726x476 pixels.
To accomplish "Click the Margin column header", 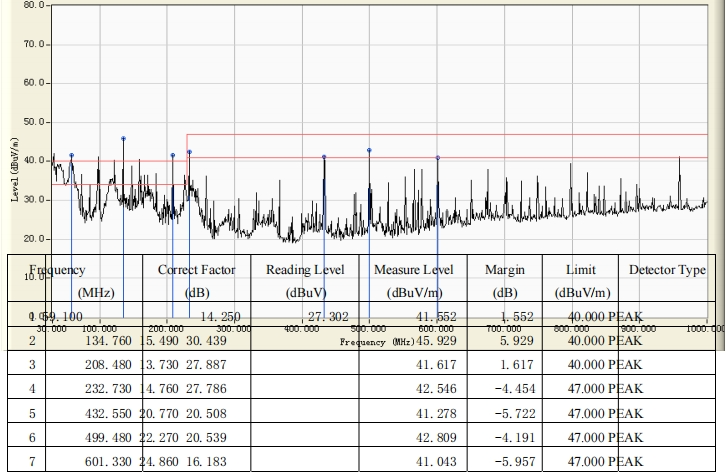I will tap(505, 281).
